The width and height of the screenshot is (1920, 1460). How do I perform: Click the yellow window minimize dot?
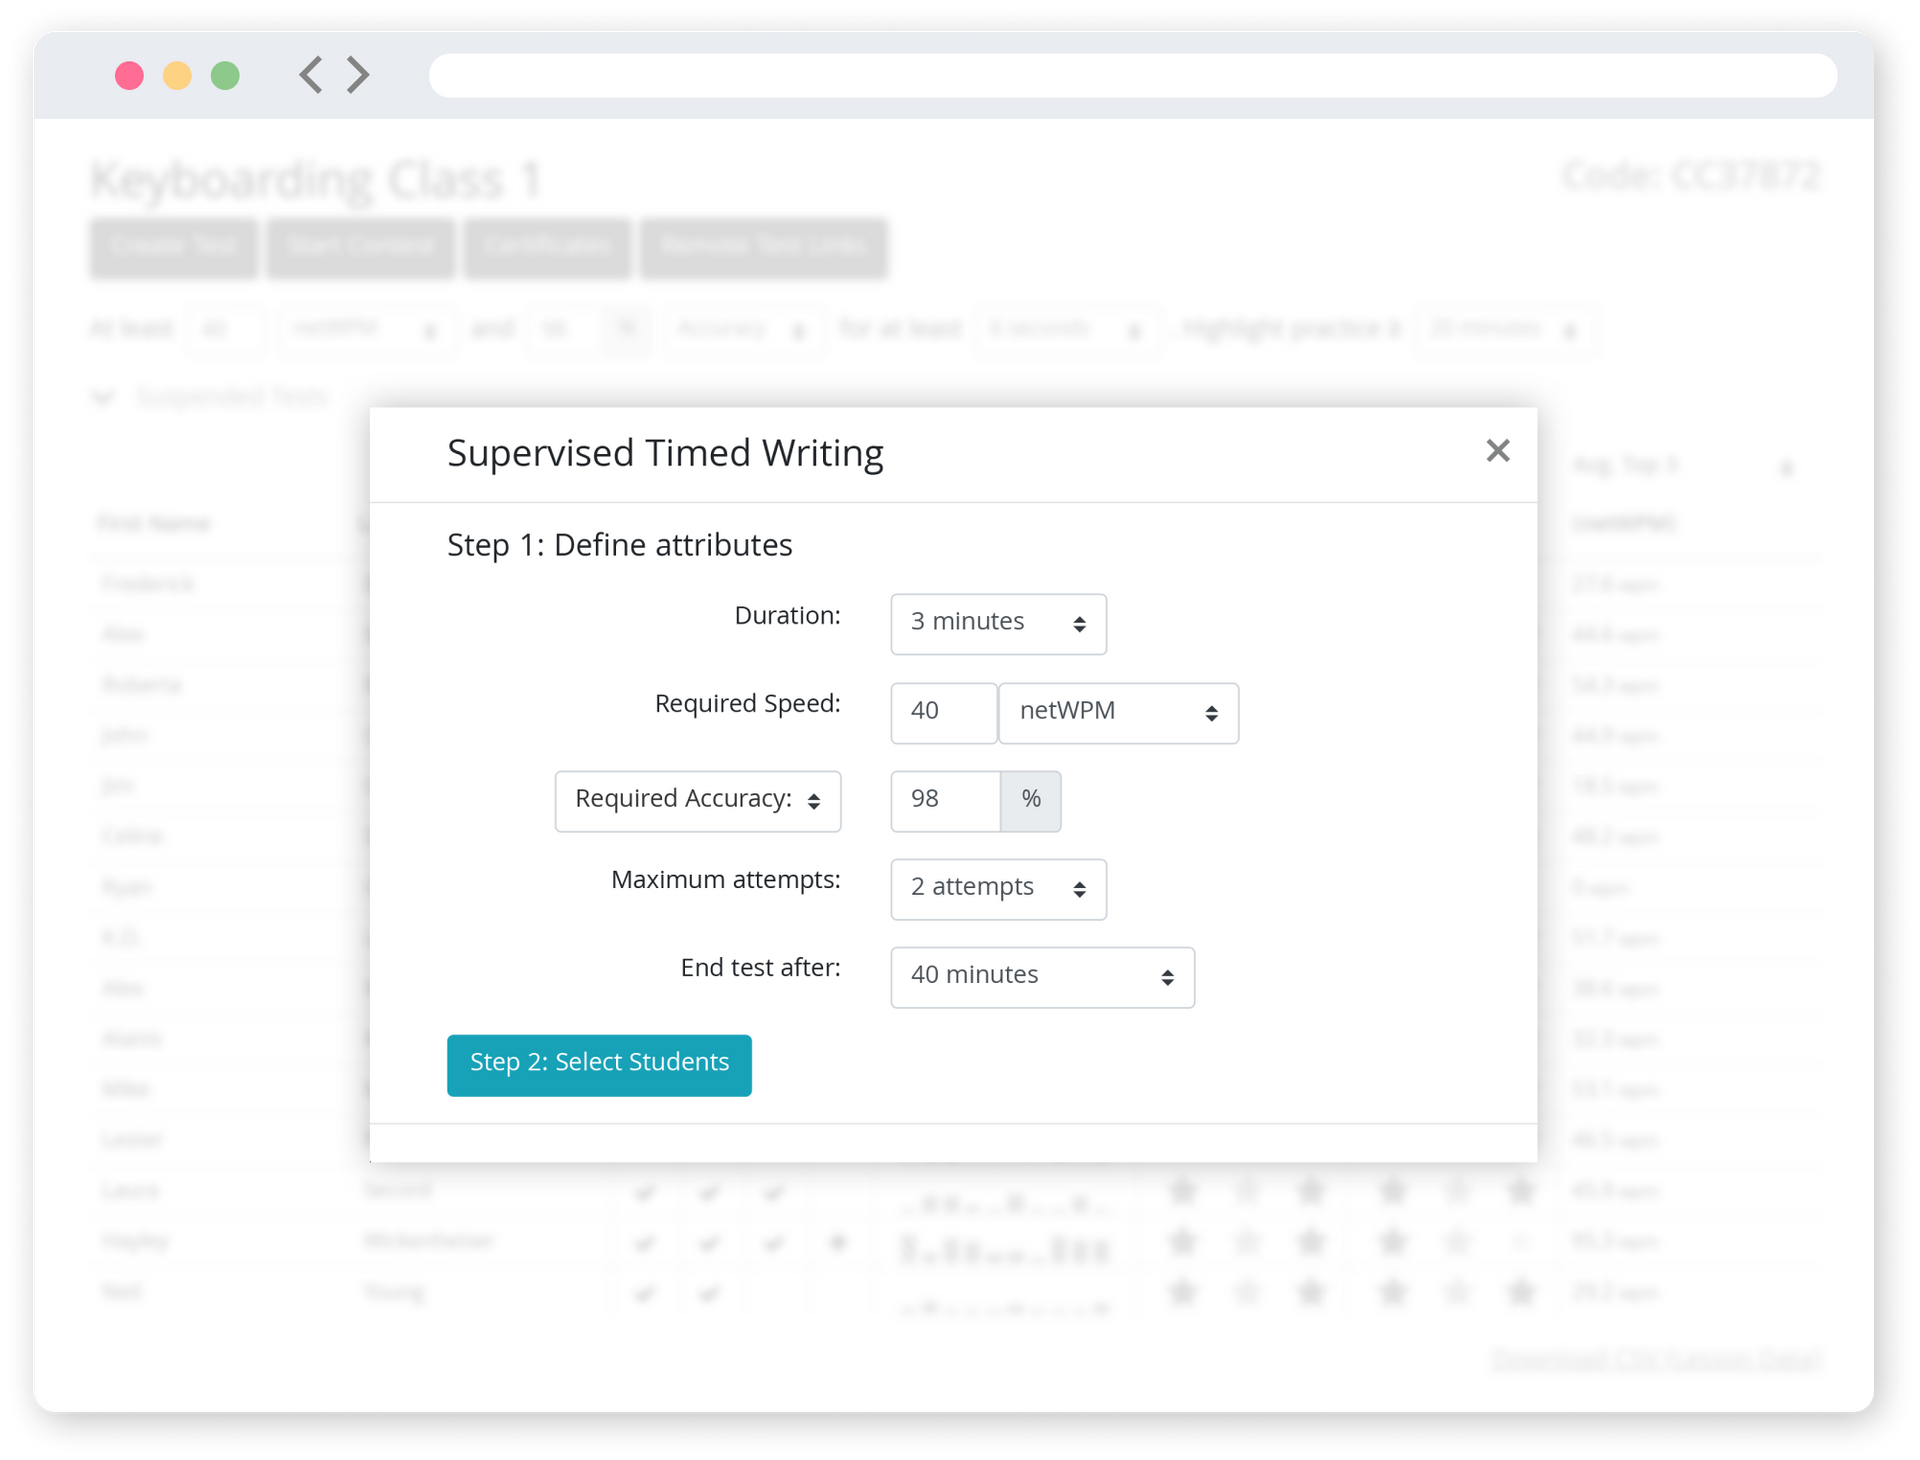click(177, 75)
